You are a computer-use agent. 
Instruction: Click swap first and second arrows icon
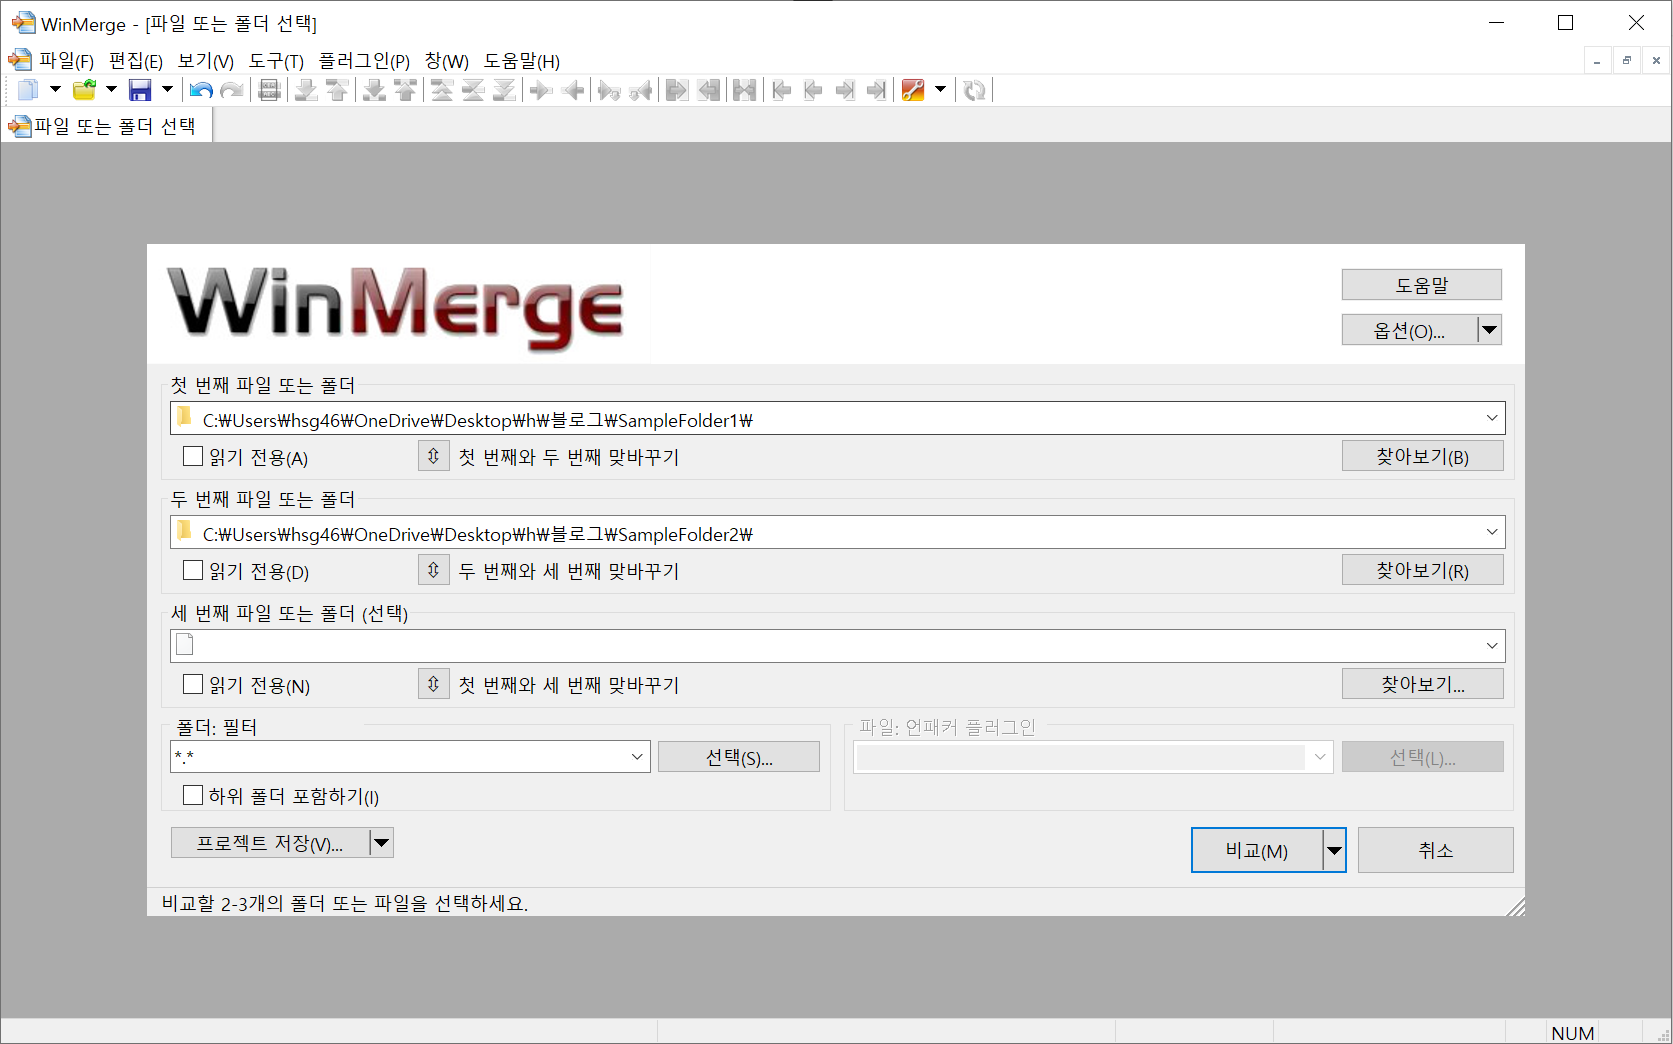[x=433, y=456]
